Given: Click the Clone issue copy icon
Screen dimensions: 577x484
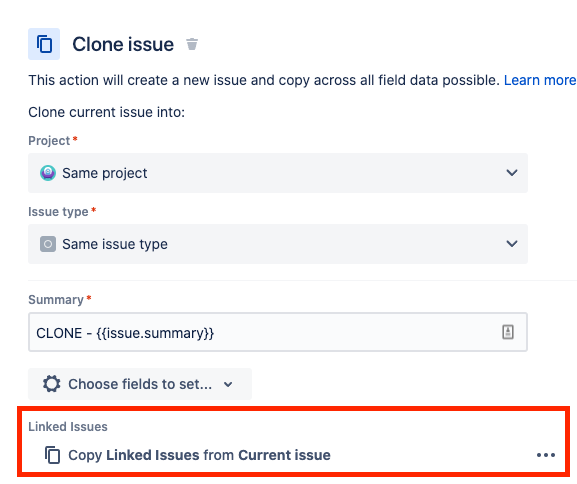Looking at the screenshot, I should 44,44.
